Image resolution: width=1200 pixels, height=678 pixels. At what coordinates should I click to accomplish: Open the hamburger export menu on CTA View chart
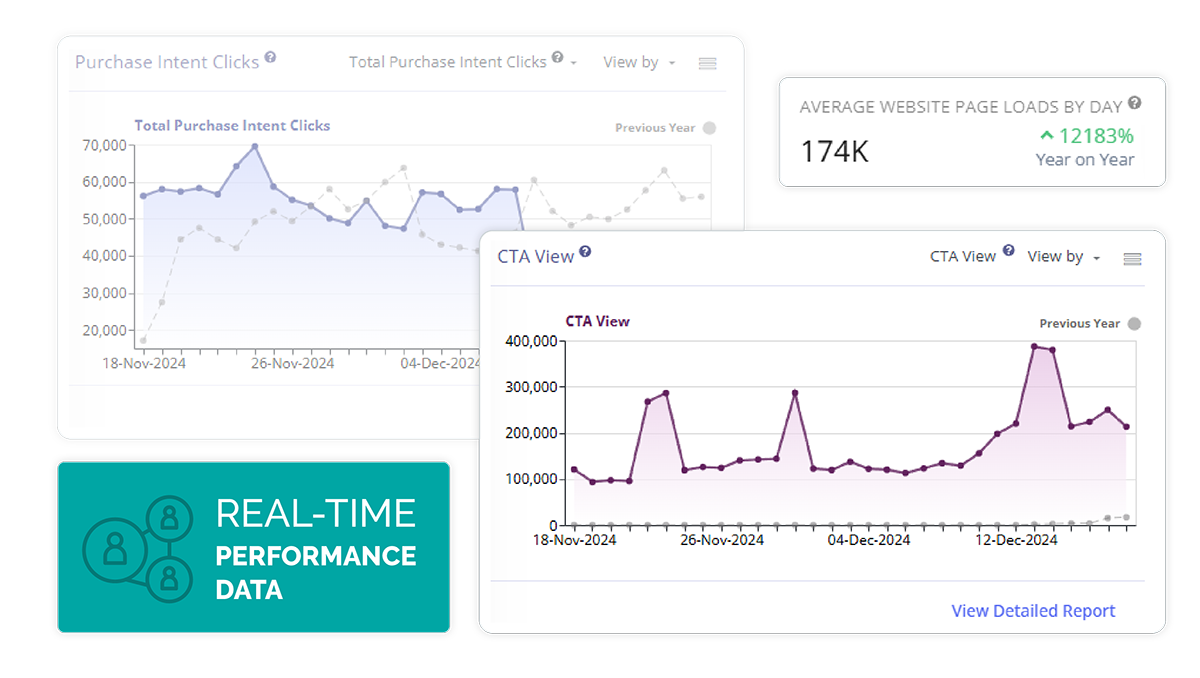1131,258
